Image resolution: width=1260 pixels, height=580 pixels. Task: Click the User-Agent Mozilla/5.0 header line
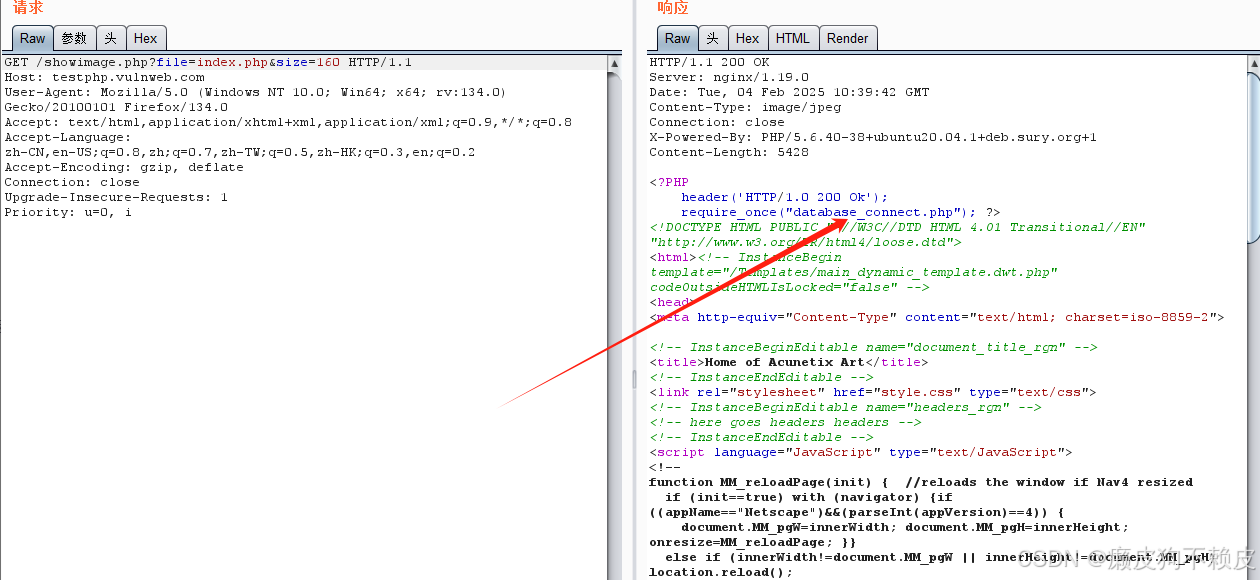click(x=255, y=92)
